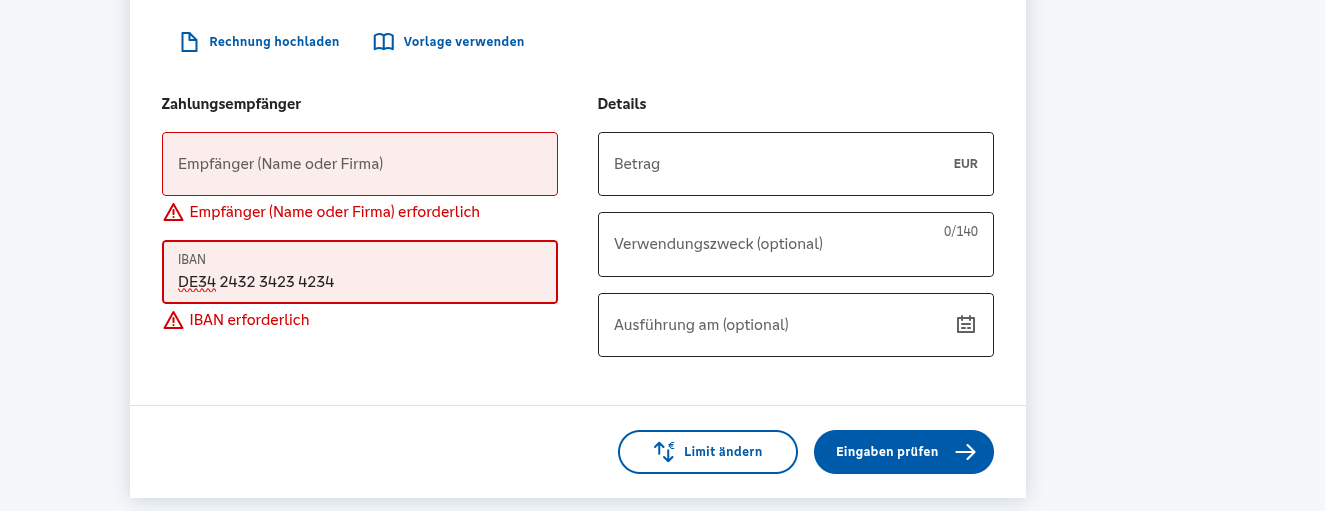Submit with the Eingaben prüfen button label

point(887,452)
